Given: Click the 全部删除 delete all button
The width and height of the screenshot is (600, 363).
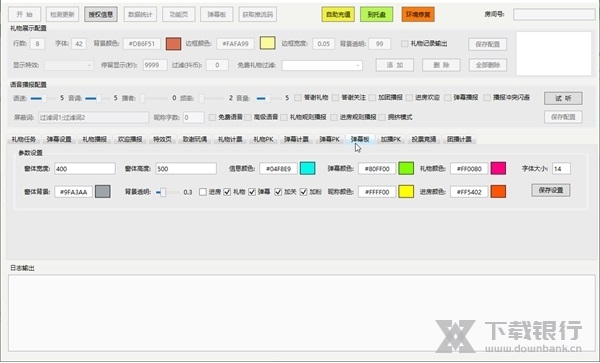Looking at the screenshot, I should [488, 65].
